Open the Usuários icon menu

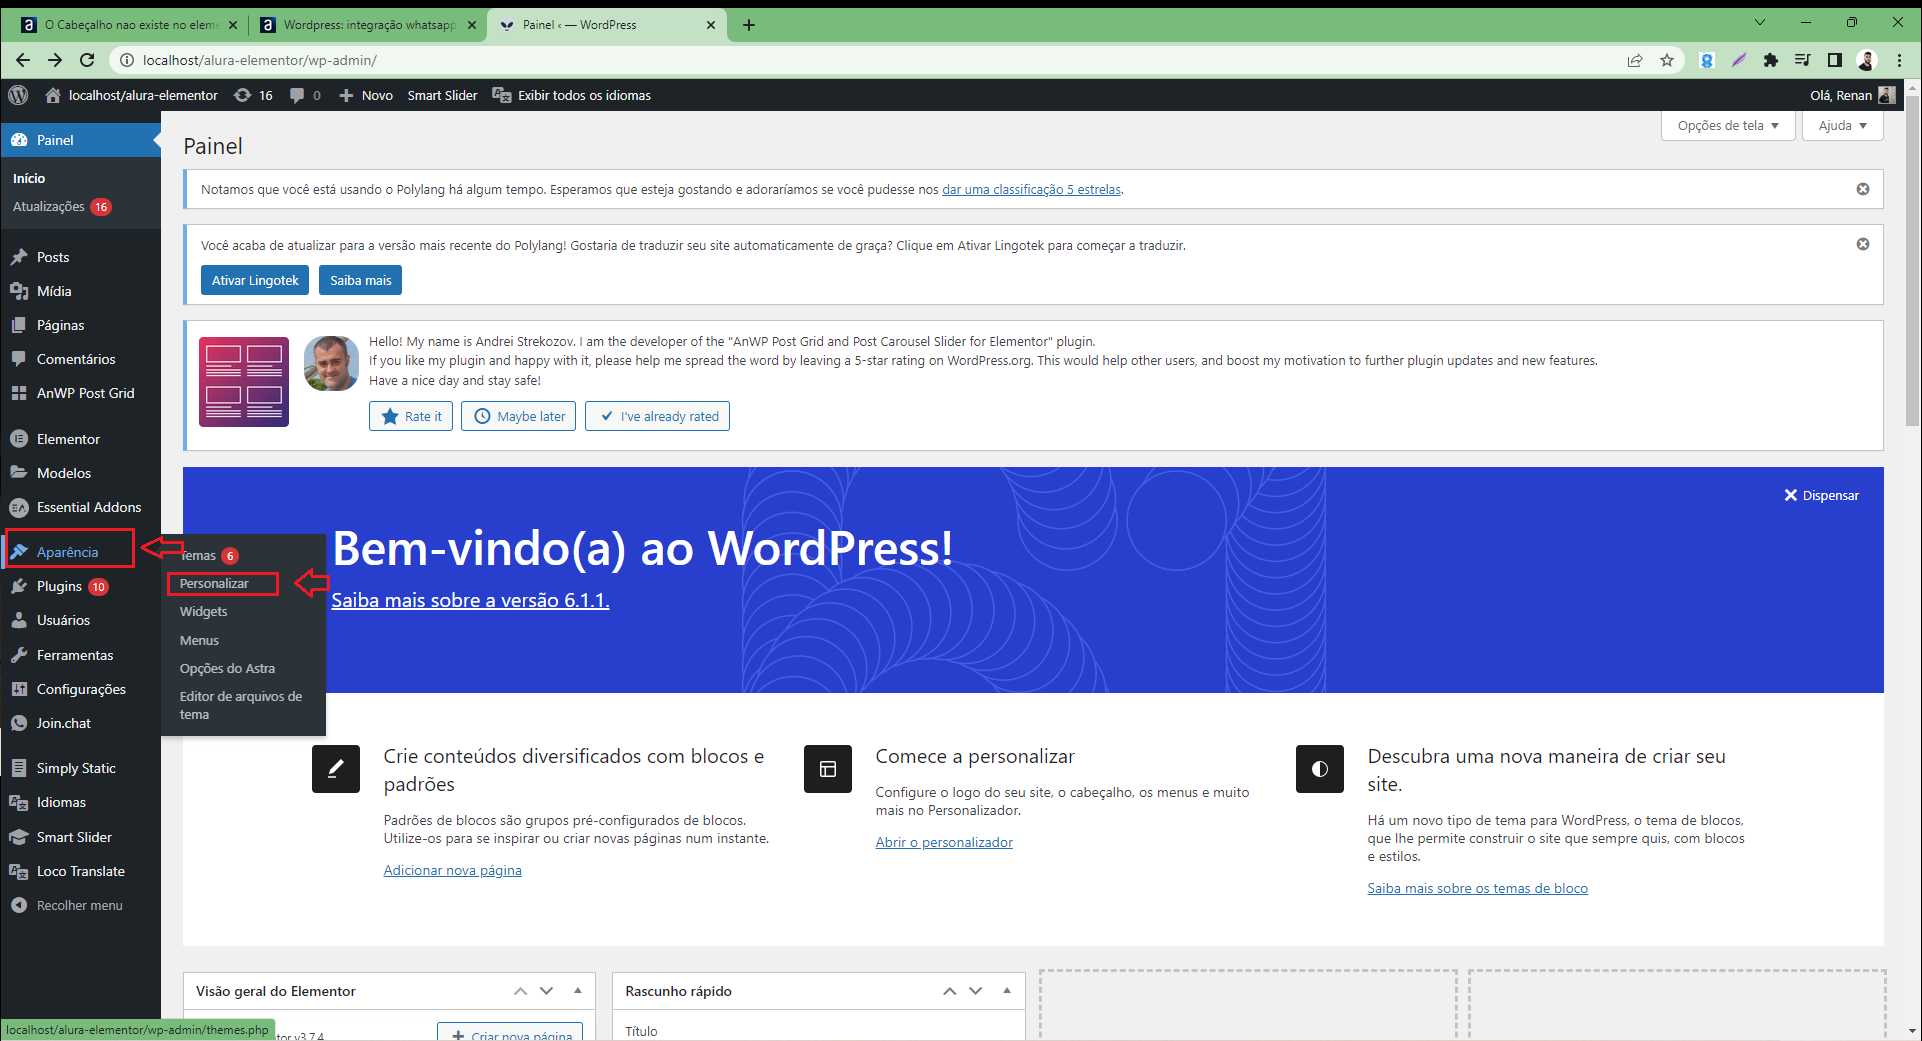[19, 620]
